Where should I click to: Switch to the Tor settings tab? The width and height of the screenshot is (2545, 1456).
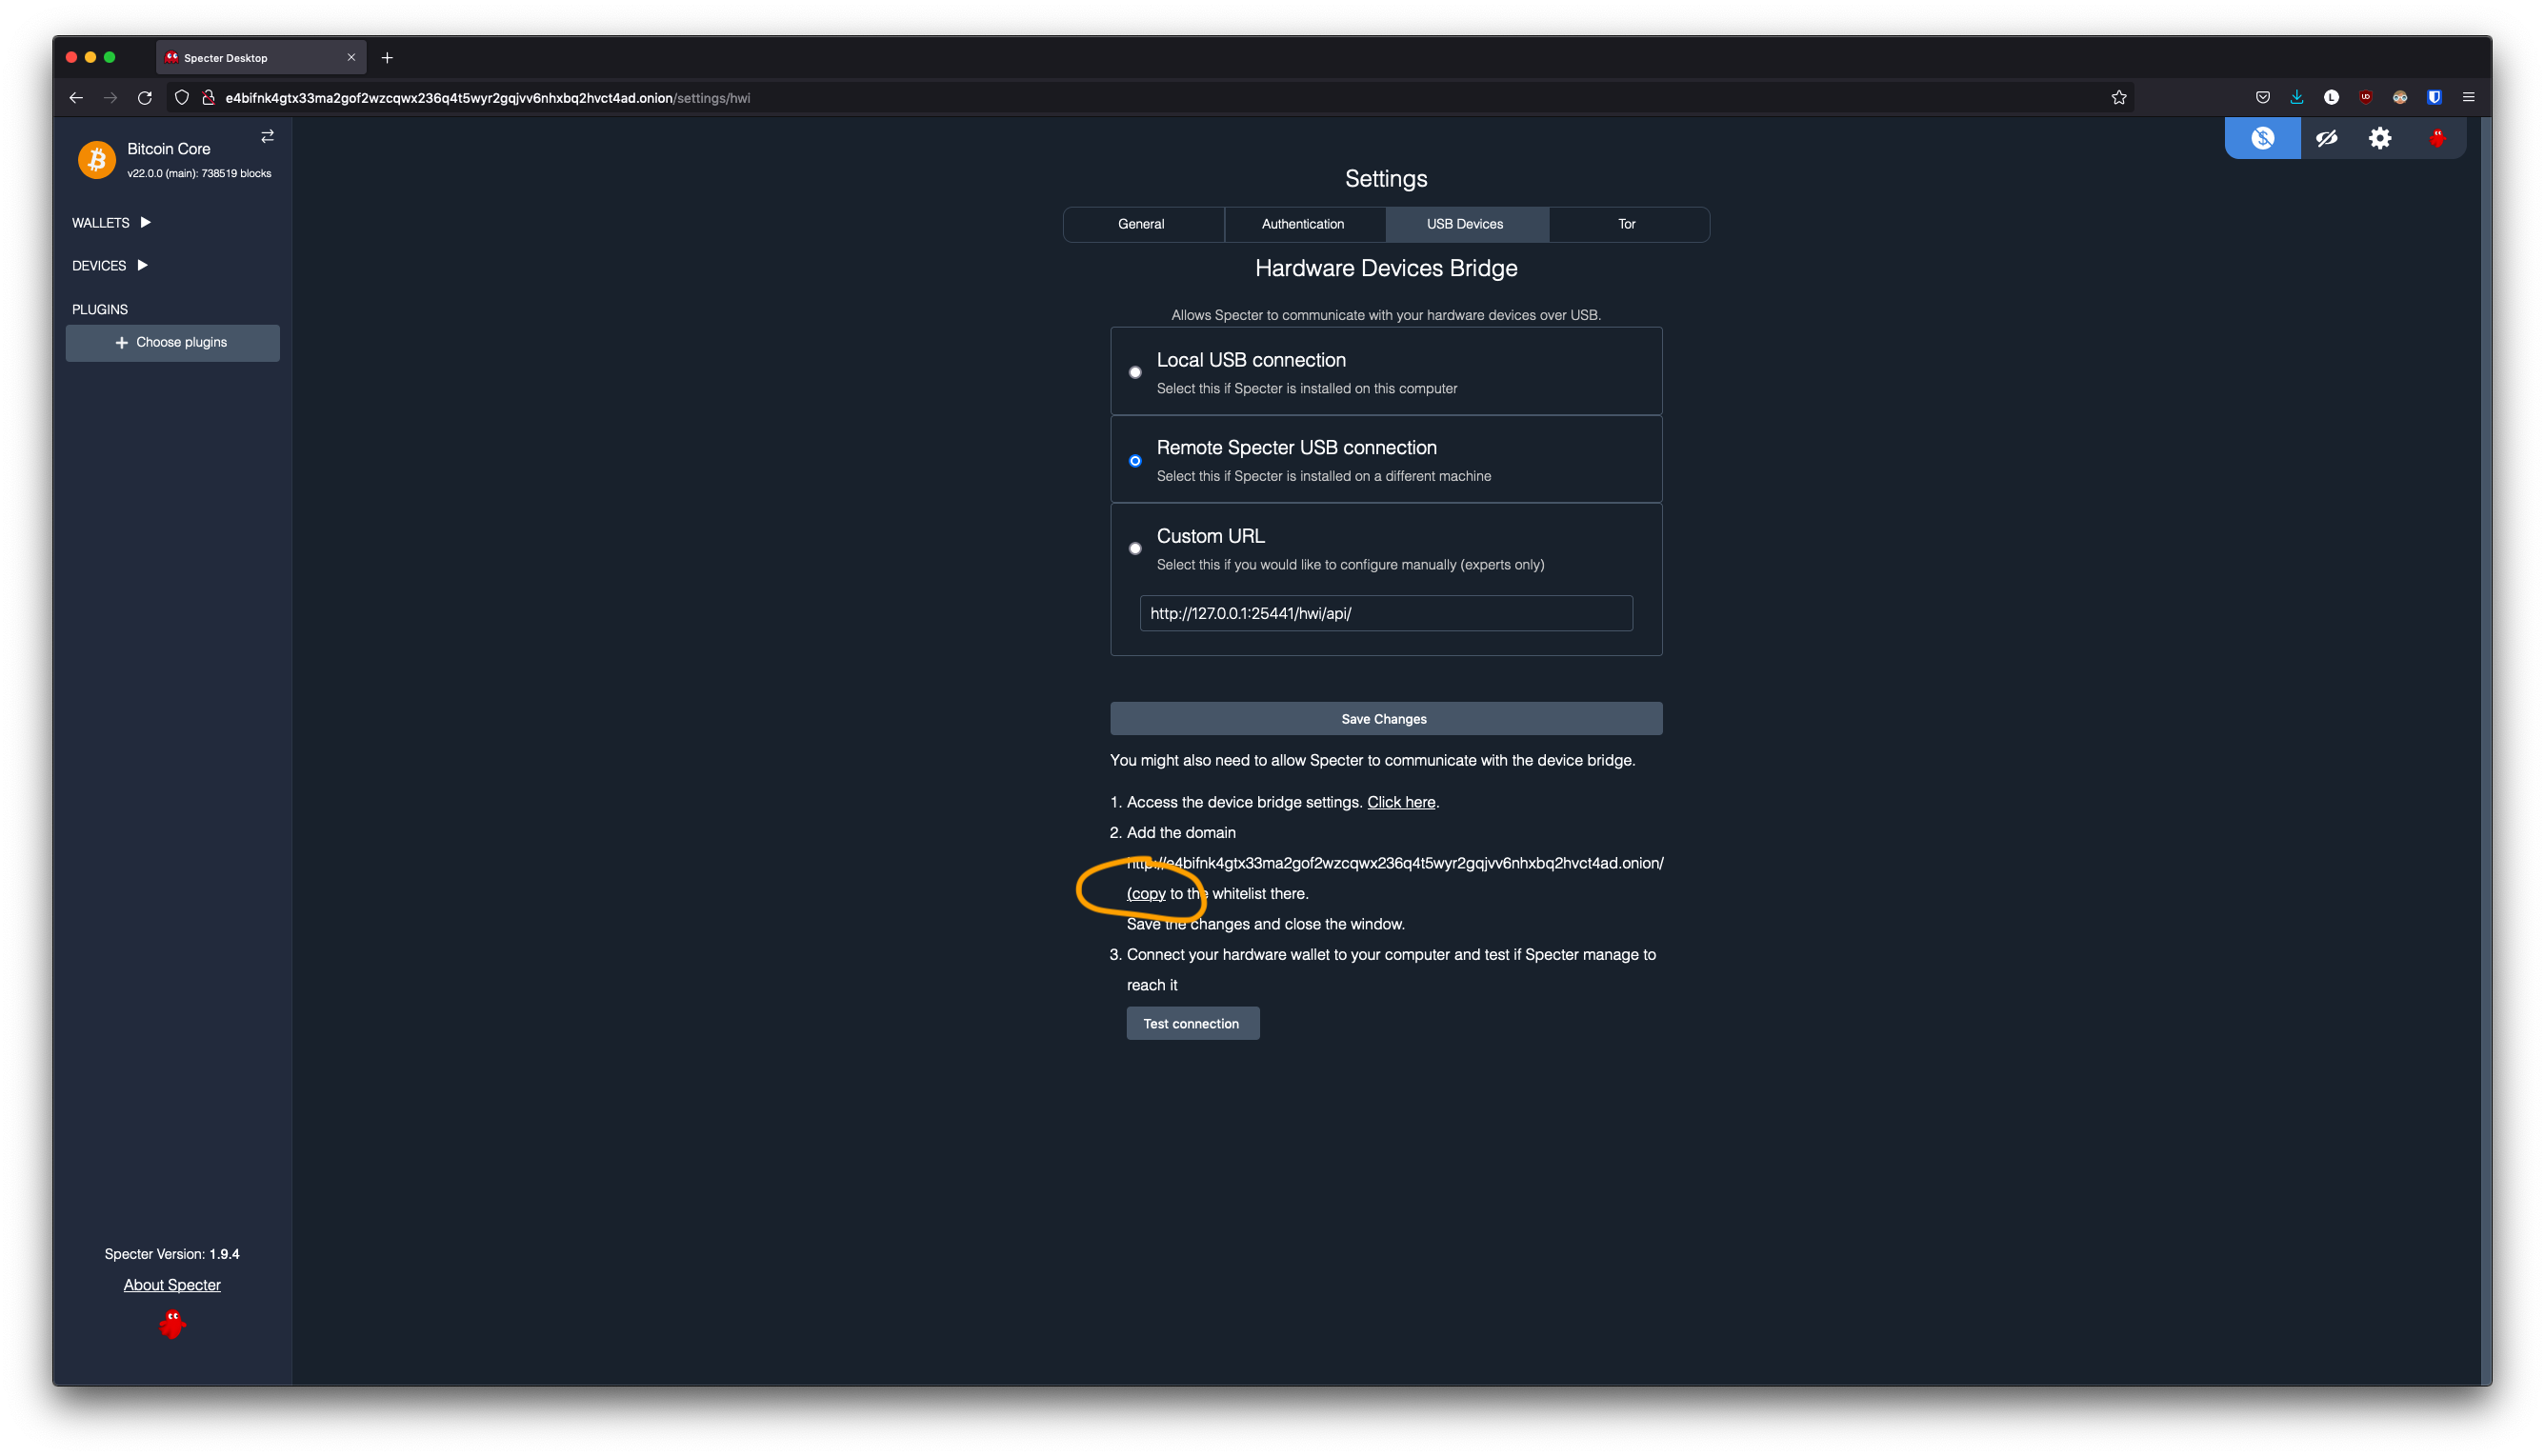tap(1627, 224)
